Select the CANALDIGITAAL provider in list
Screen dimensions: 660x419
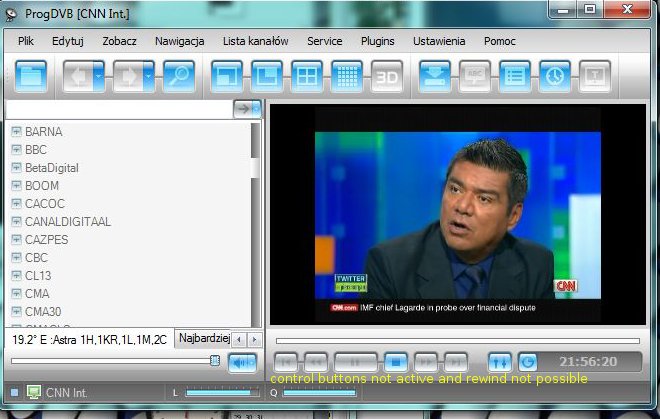[68, 221]
